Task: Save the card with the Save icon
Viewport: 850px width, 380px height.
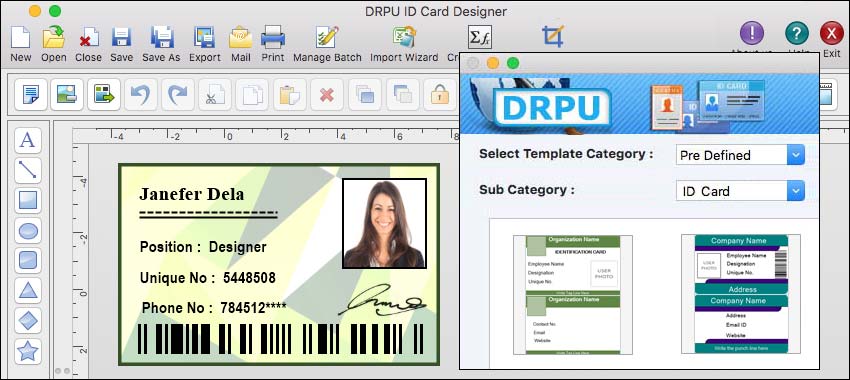Action: click(x=121, y=37)
